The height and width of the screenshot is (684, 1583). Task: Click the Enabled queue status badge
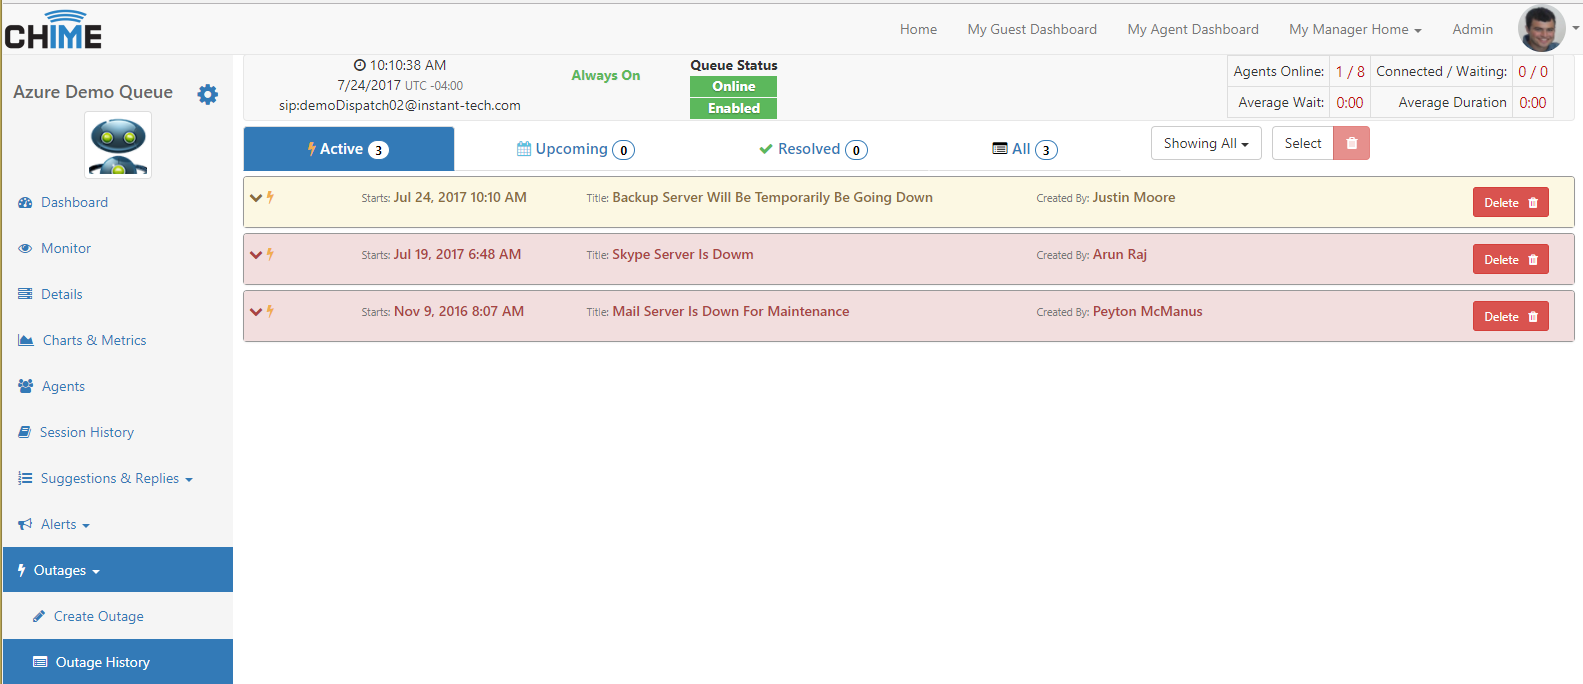(733, 108)
